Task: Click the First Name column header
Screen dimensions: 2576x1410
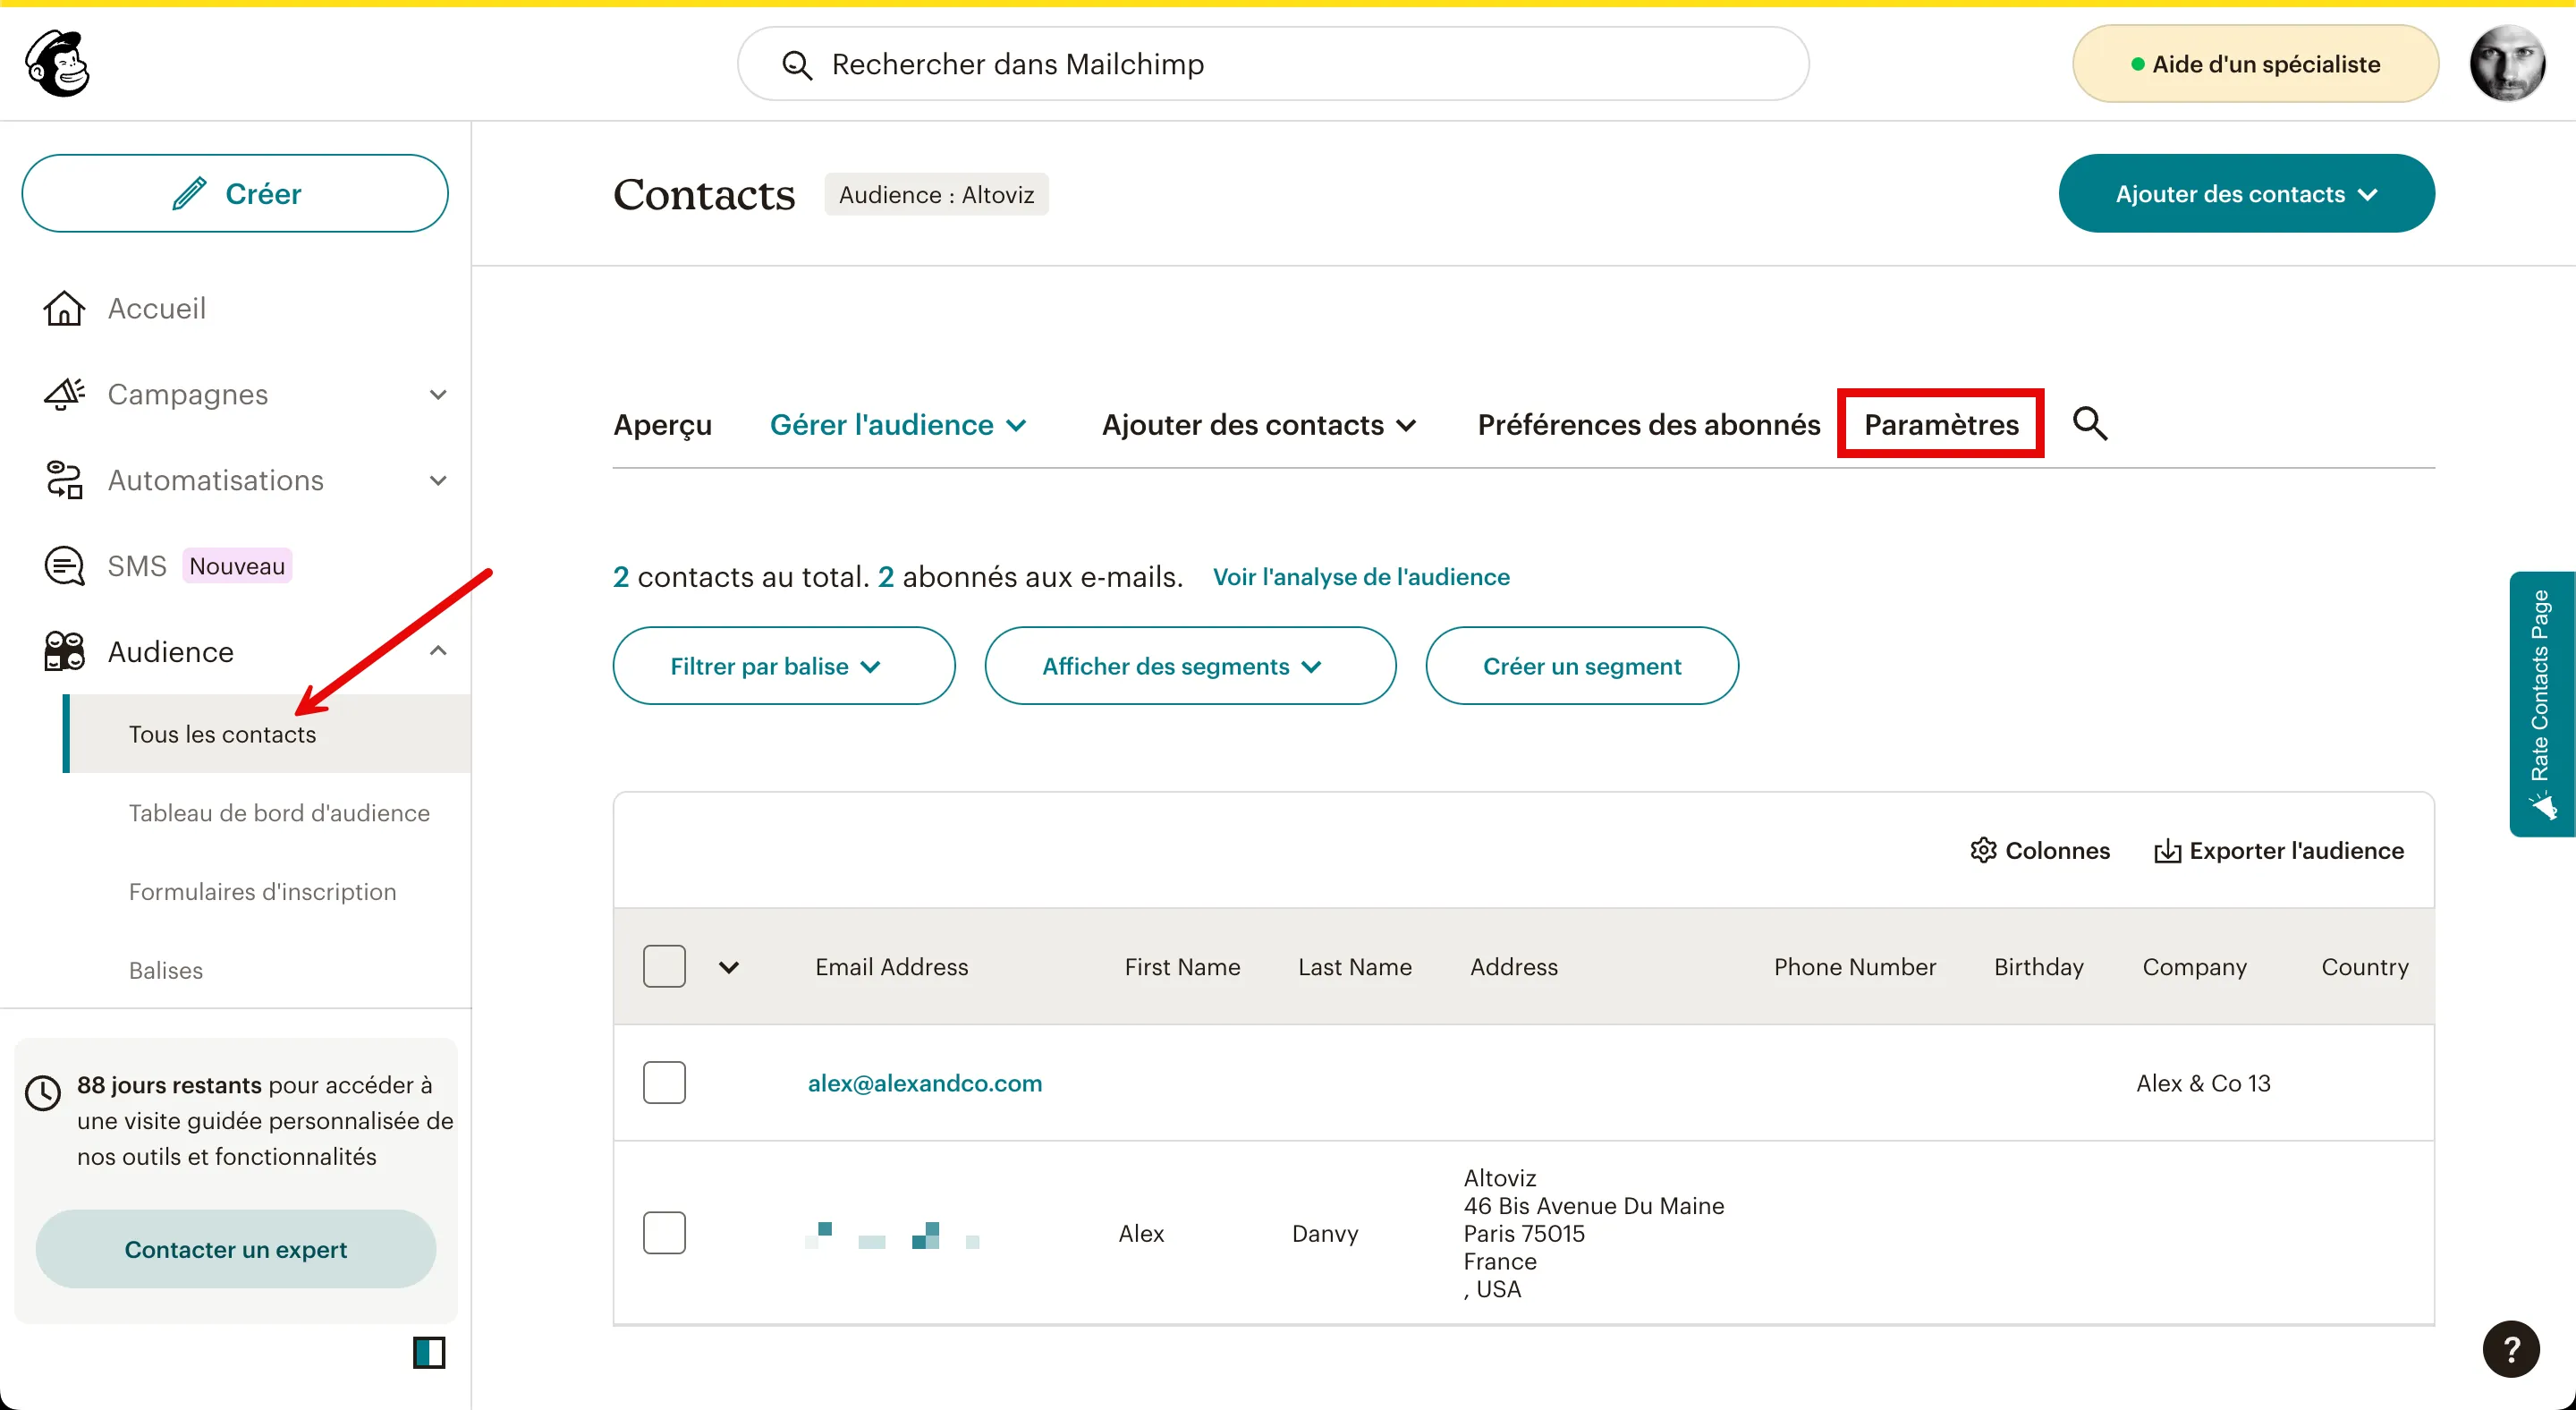Action: pyautogui.click(x=1182, y=967)
